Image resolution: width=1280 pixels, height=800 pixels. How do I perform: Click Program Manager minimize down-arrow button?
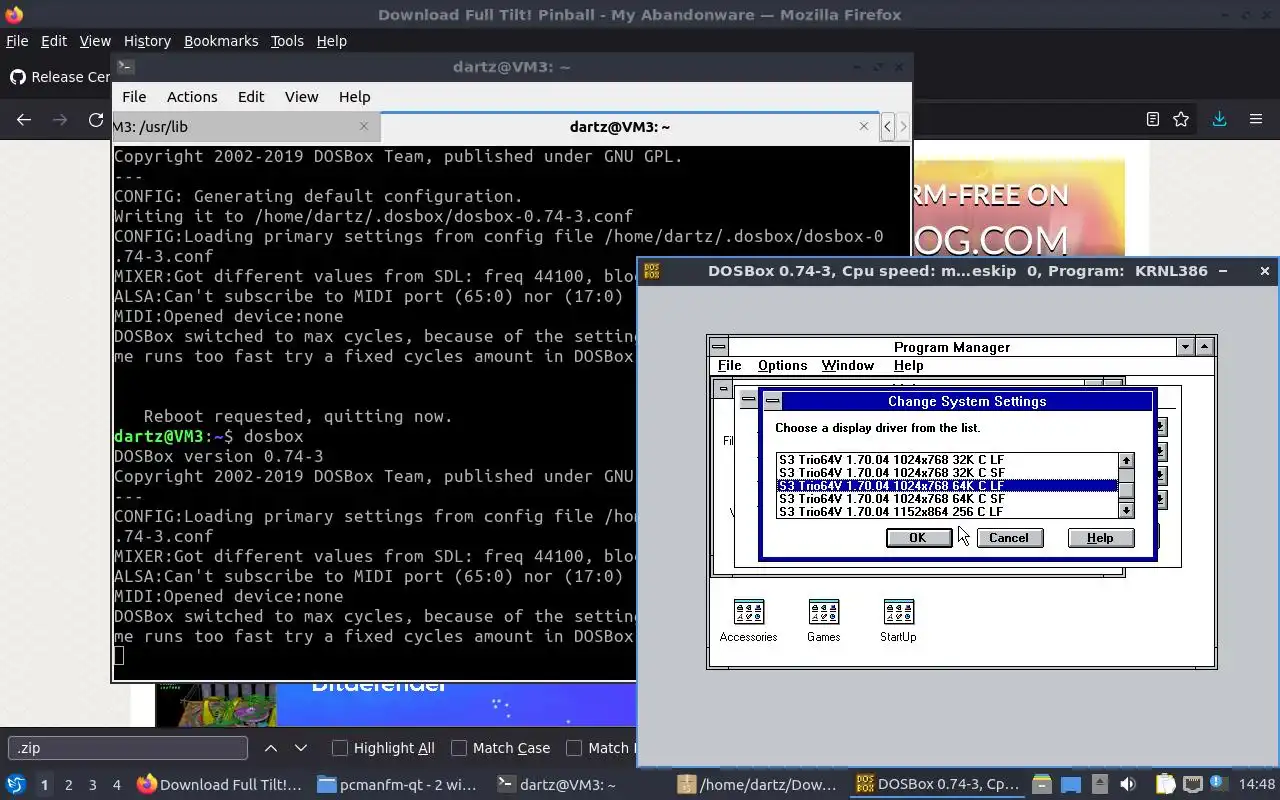[x=1185, y=347]
